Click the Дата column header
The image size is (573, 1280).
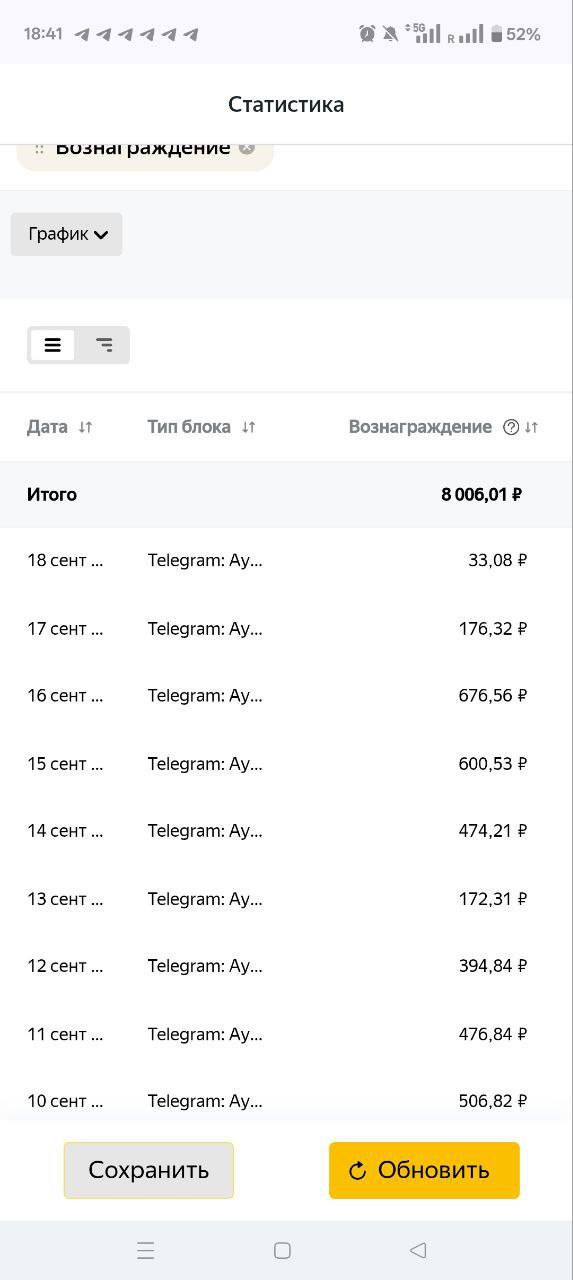pos(47,427)
